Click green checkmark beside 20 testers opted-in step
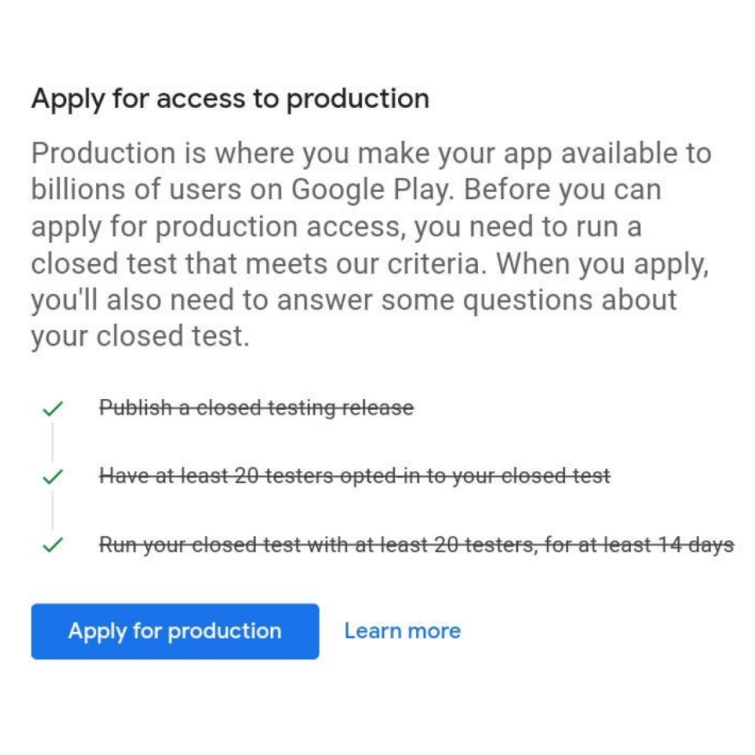Image resolution: width=755 pixels, height=755 pixels. (x=52, y=477)
